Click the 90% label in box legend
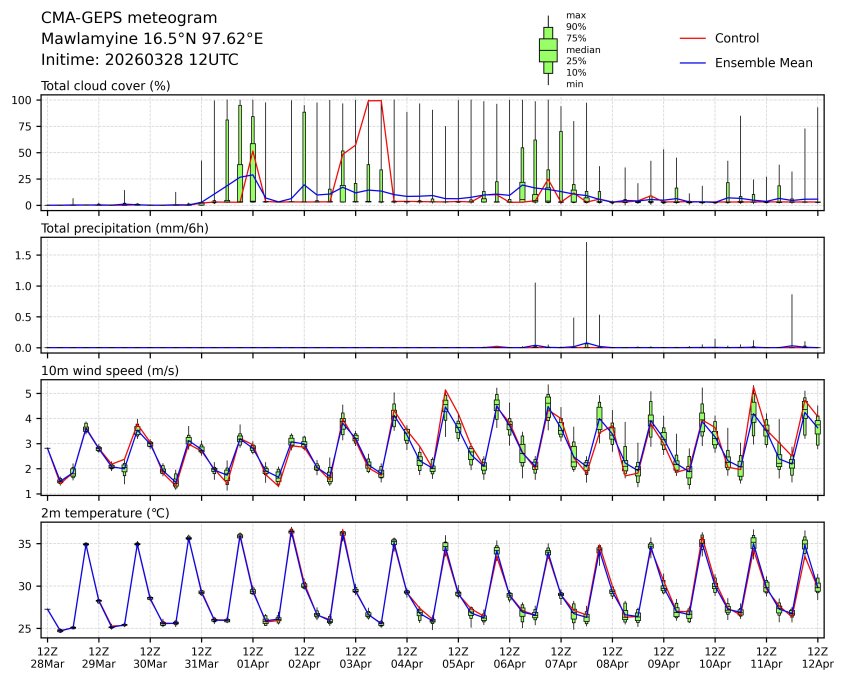 tap(576, 26)
